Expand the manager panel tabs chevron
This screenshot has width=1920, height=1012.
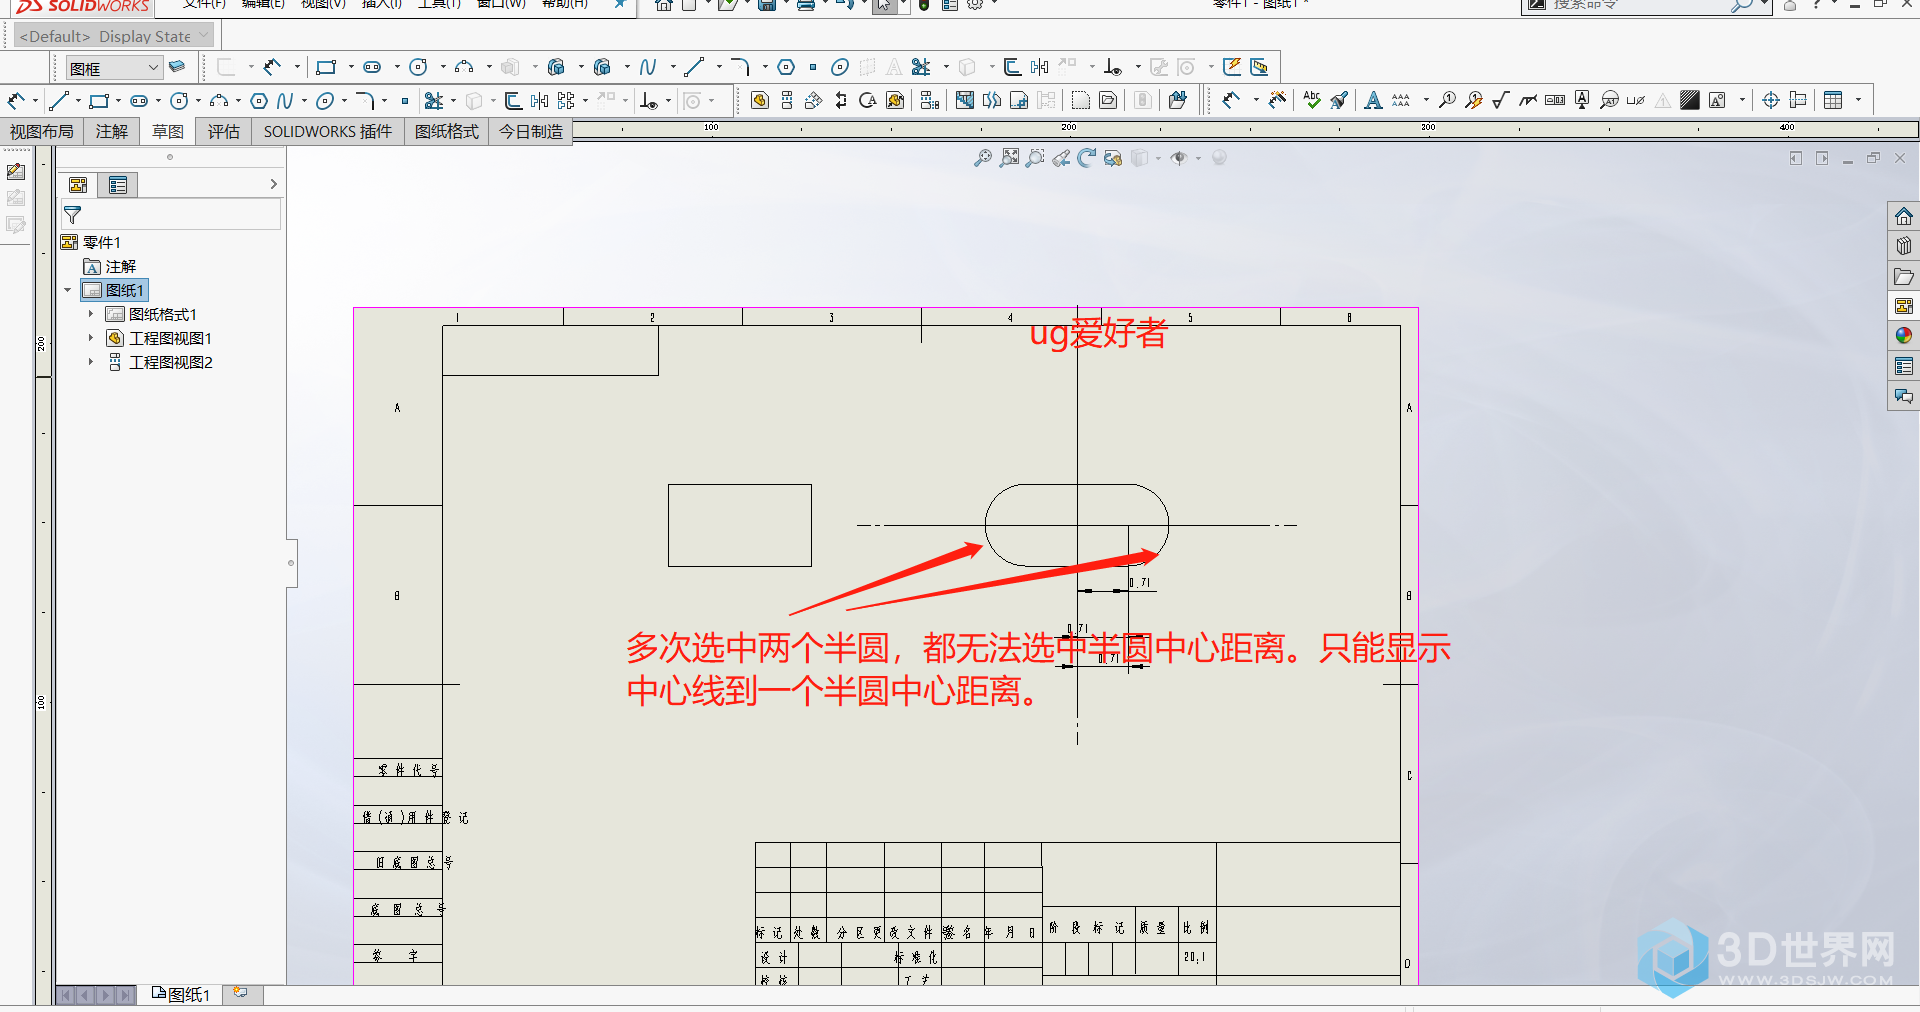273,185
